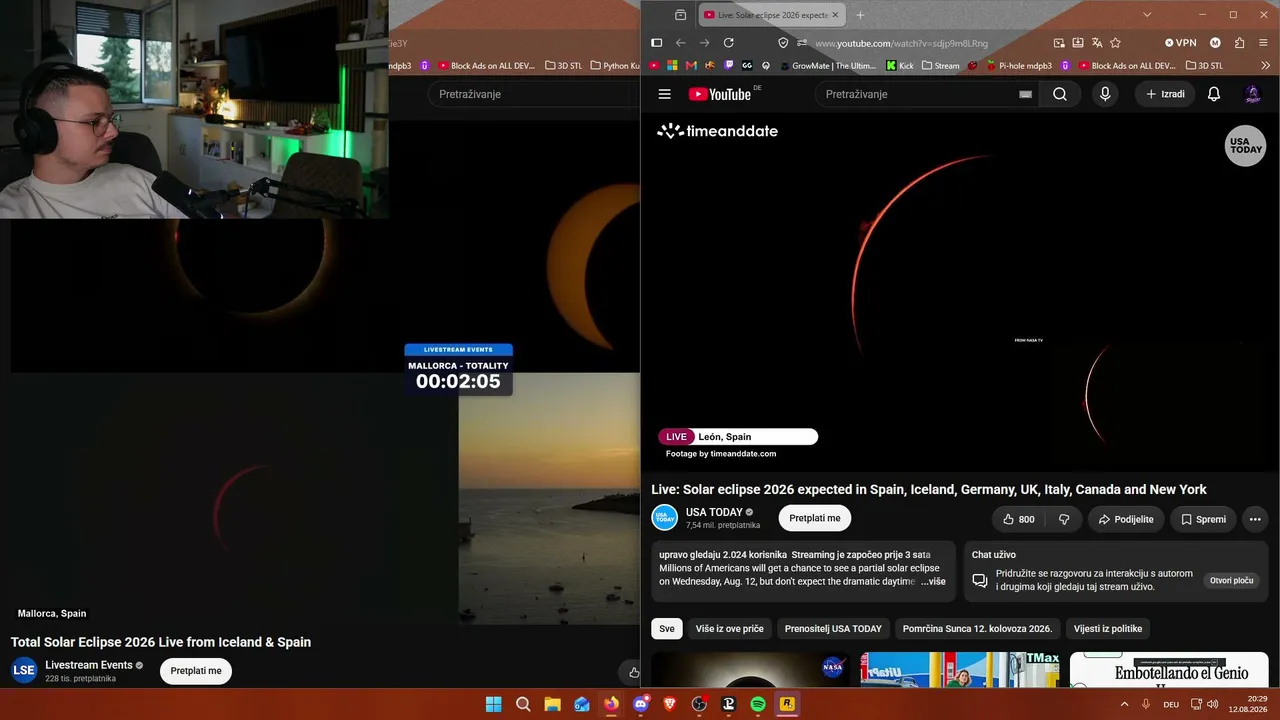Select the Više iz ove priče chip
The width and height of the screenshot is (1280, 720).
click(x=730, y=629)
